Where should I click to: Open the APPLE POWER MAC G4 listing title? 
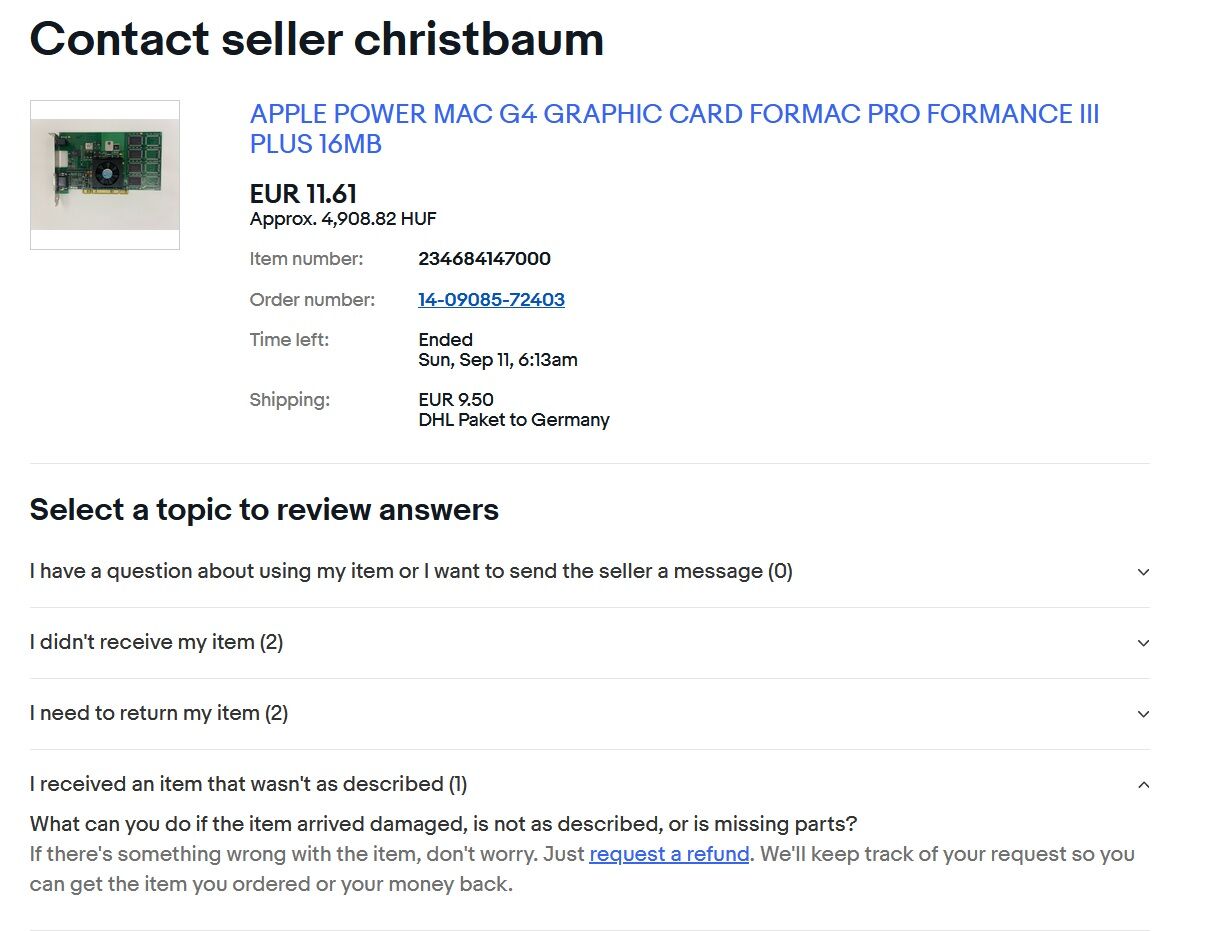pyautogui.click(x=674, y=129)
